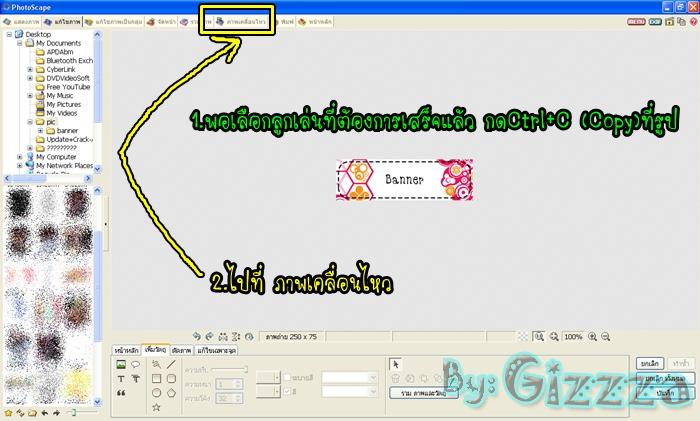Select the Symbol quote-mark tool

tap(121, 393)
